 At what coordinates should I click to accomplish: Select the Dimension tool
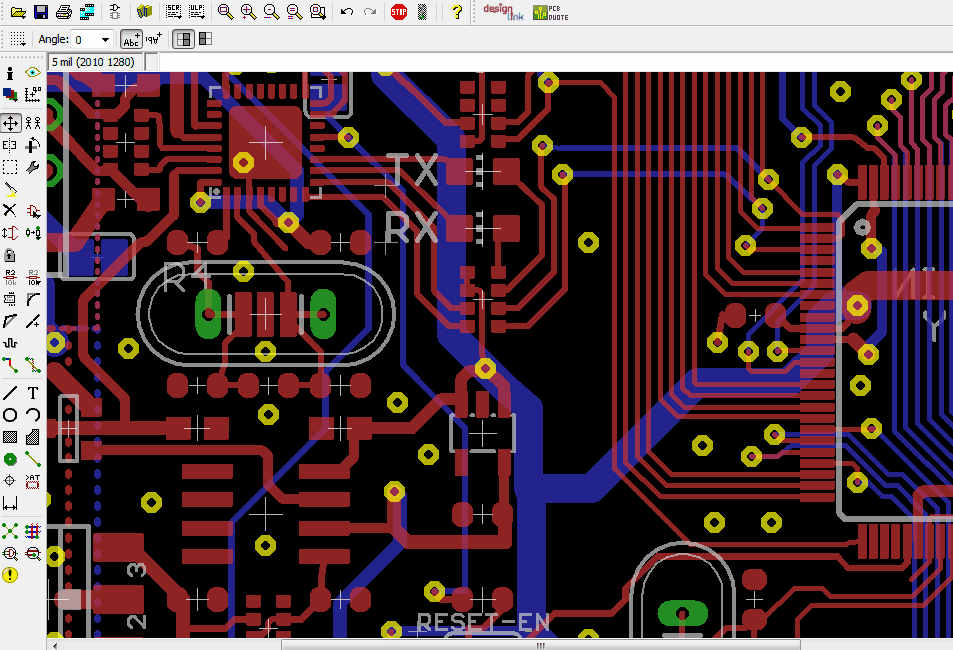pos(10,503)
